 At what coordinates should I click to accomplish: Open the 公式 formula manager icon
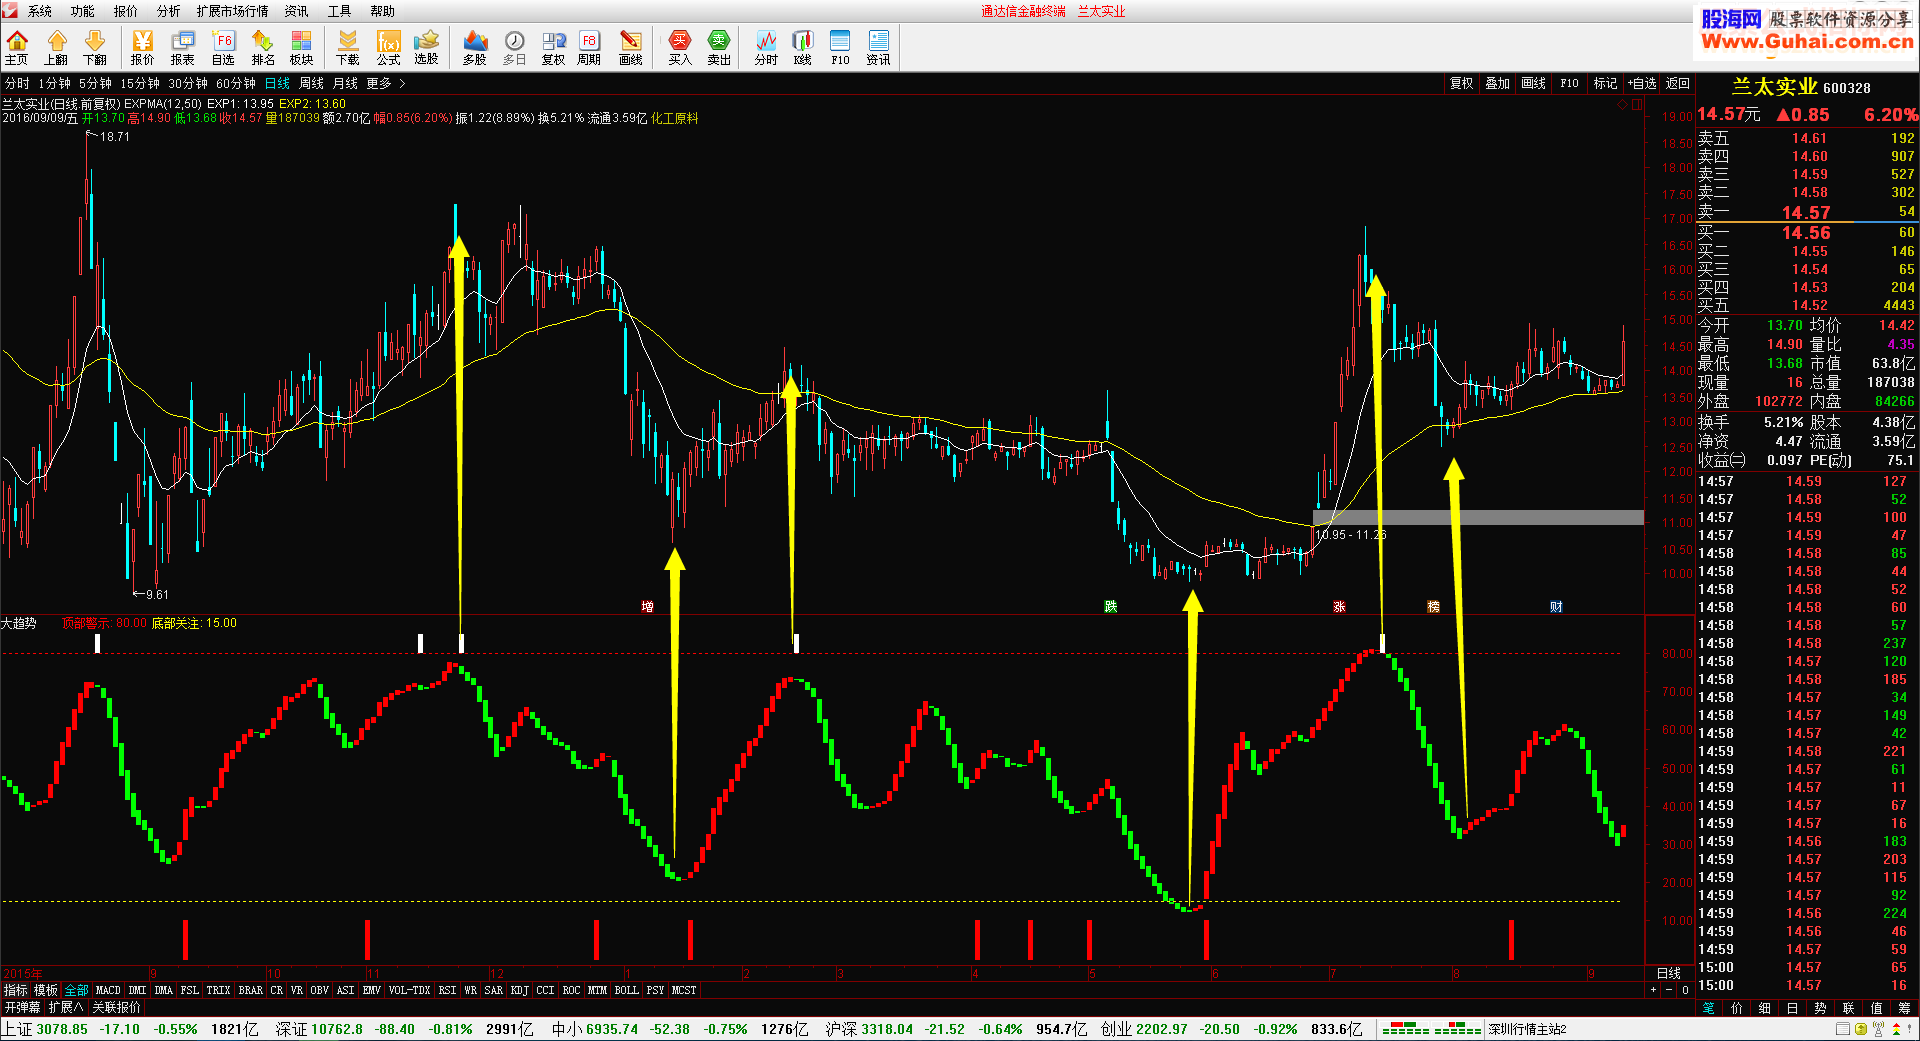tap(388, 47)
